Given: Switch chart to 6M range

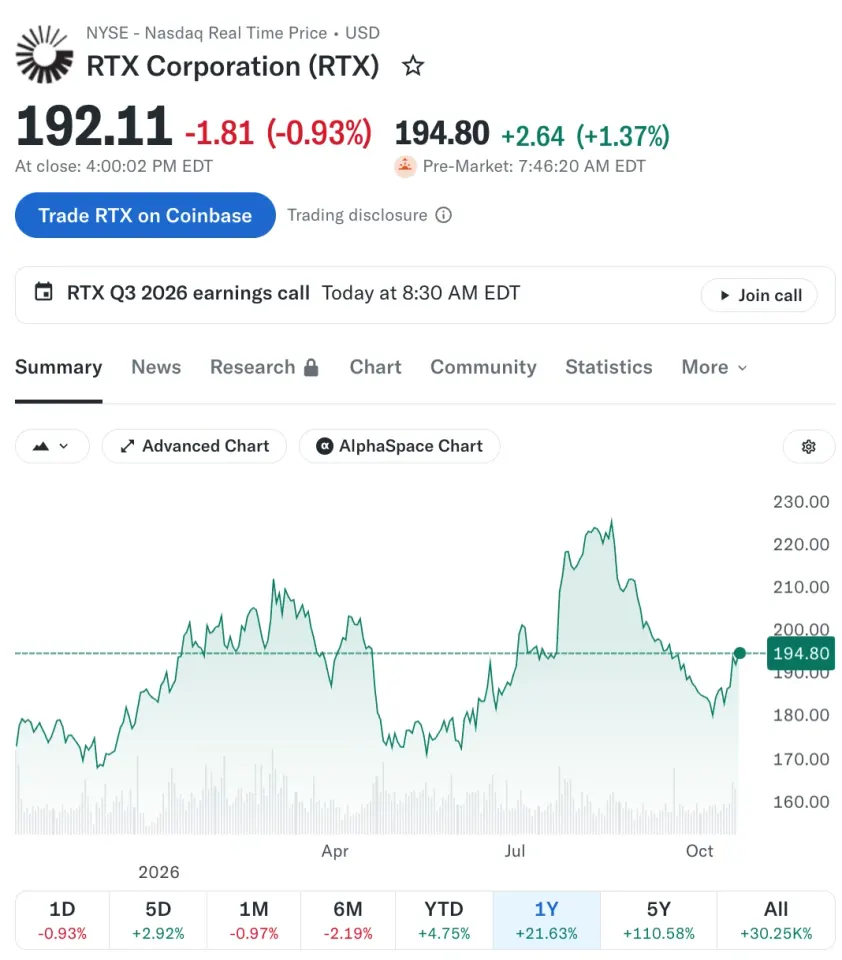Looking at the screenshot, I should coord(348,920).
